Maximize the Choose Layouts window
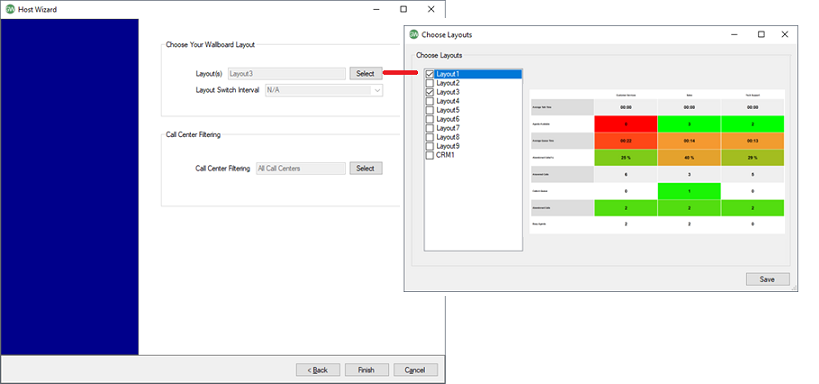This screenshot has height=384, width=819. click(x=761, y=34)
